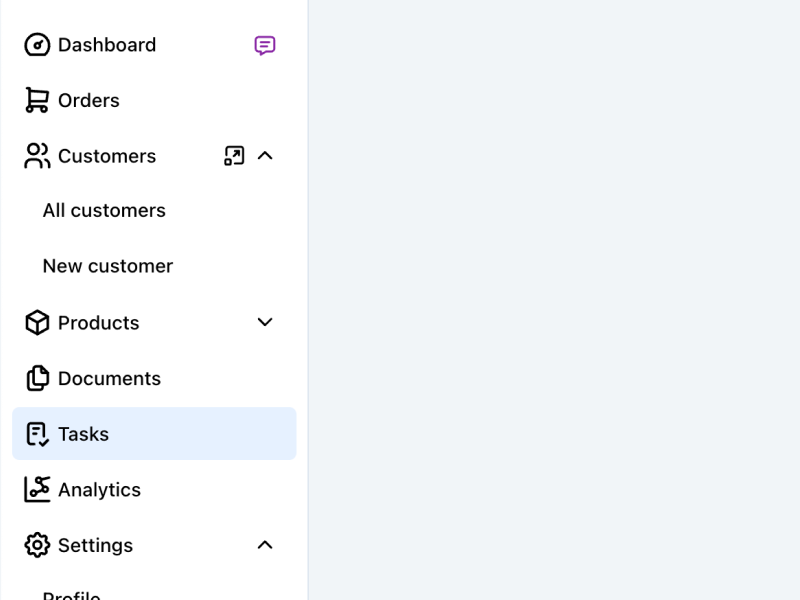Collapse the Customers submenu chevron
Viewport: 800px width, 600px height.
point(265,155)
